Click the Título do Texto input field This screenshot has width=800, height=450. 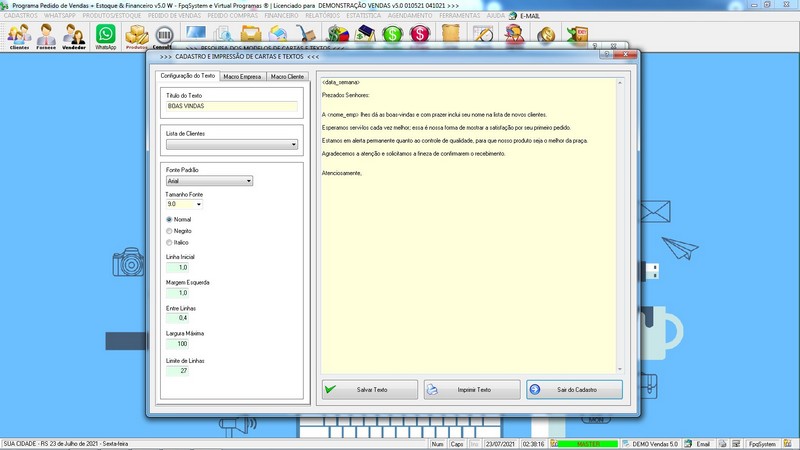(232, 106)
